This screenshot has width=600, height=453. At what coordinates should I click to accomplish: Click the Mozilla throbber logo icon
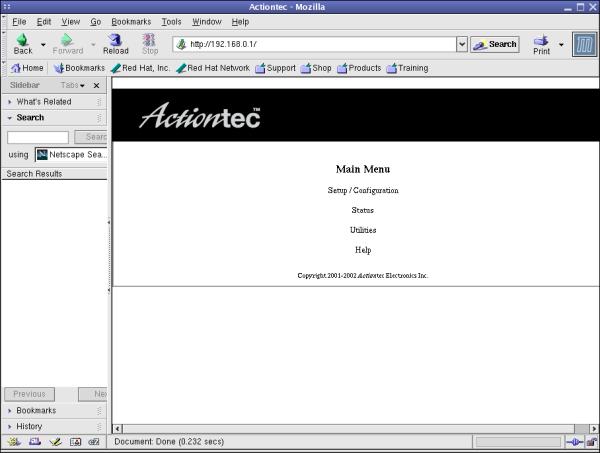(584, 44)
